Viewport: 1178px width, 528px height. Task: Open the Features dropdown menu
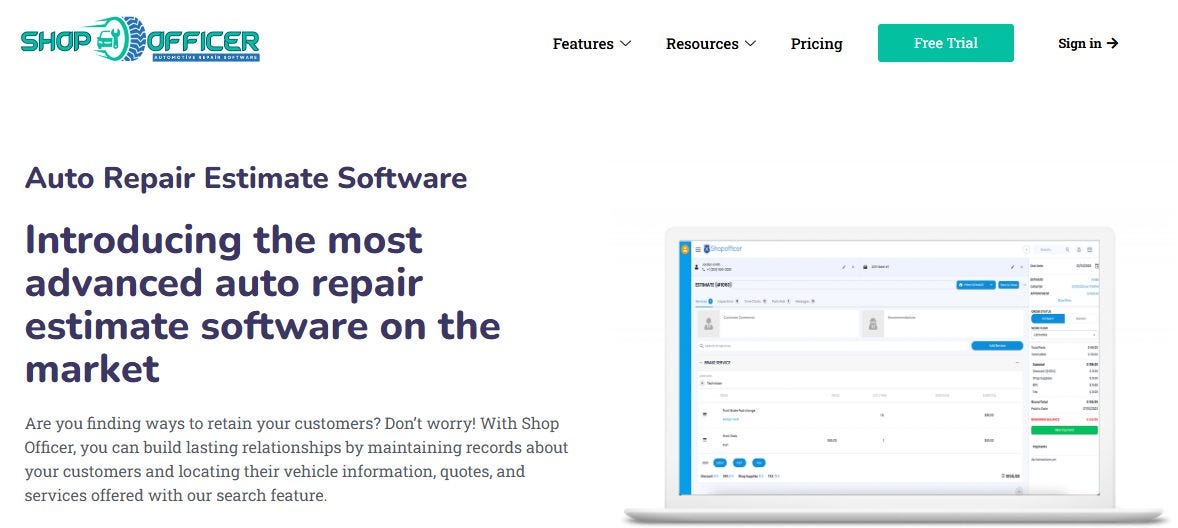pos(592,44)
